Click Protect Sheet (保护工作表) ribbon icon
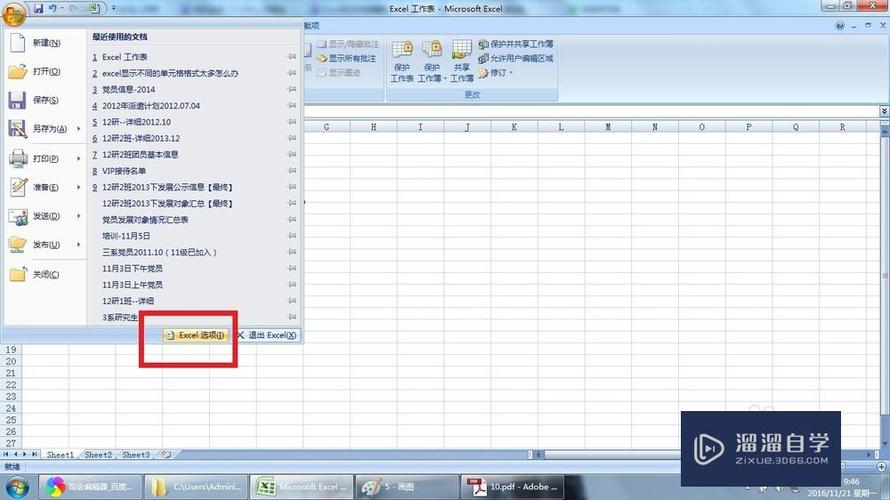 pos(402,61)
